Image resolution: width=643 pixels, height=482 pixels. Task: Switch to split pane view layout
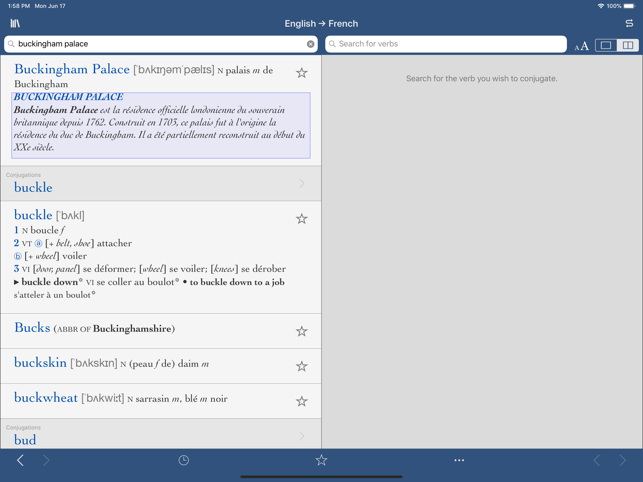[x=627, y=45]
